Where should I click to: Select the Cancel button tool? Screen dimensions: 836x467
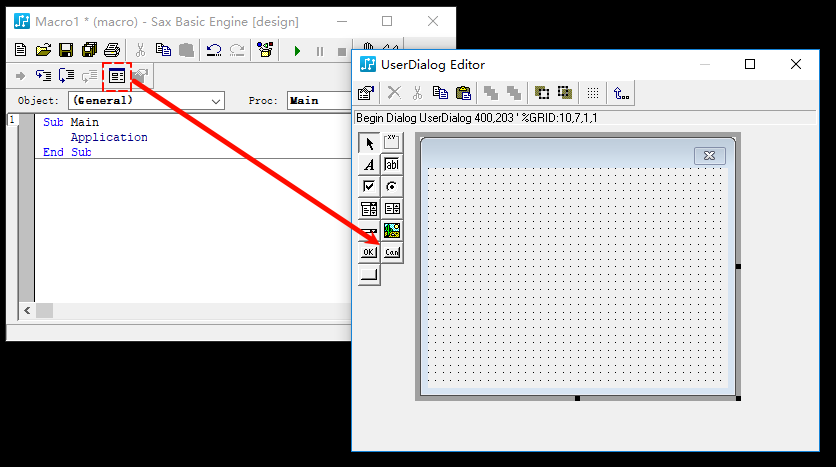point(392,252)
